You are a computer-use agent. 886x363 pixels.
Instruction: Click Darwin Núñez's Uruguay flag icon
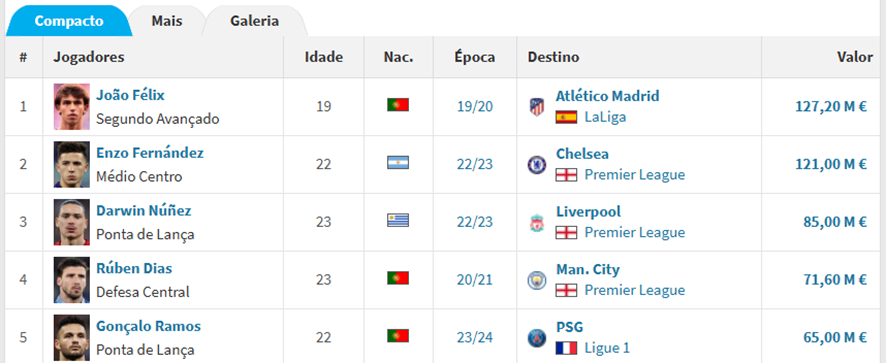pyautogui.click(x=398, y=221)
